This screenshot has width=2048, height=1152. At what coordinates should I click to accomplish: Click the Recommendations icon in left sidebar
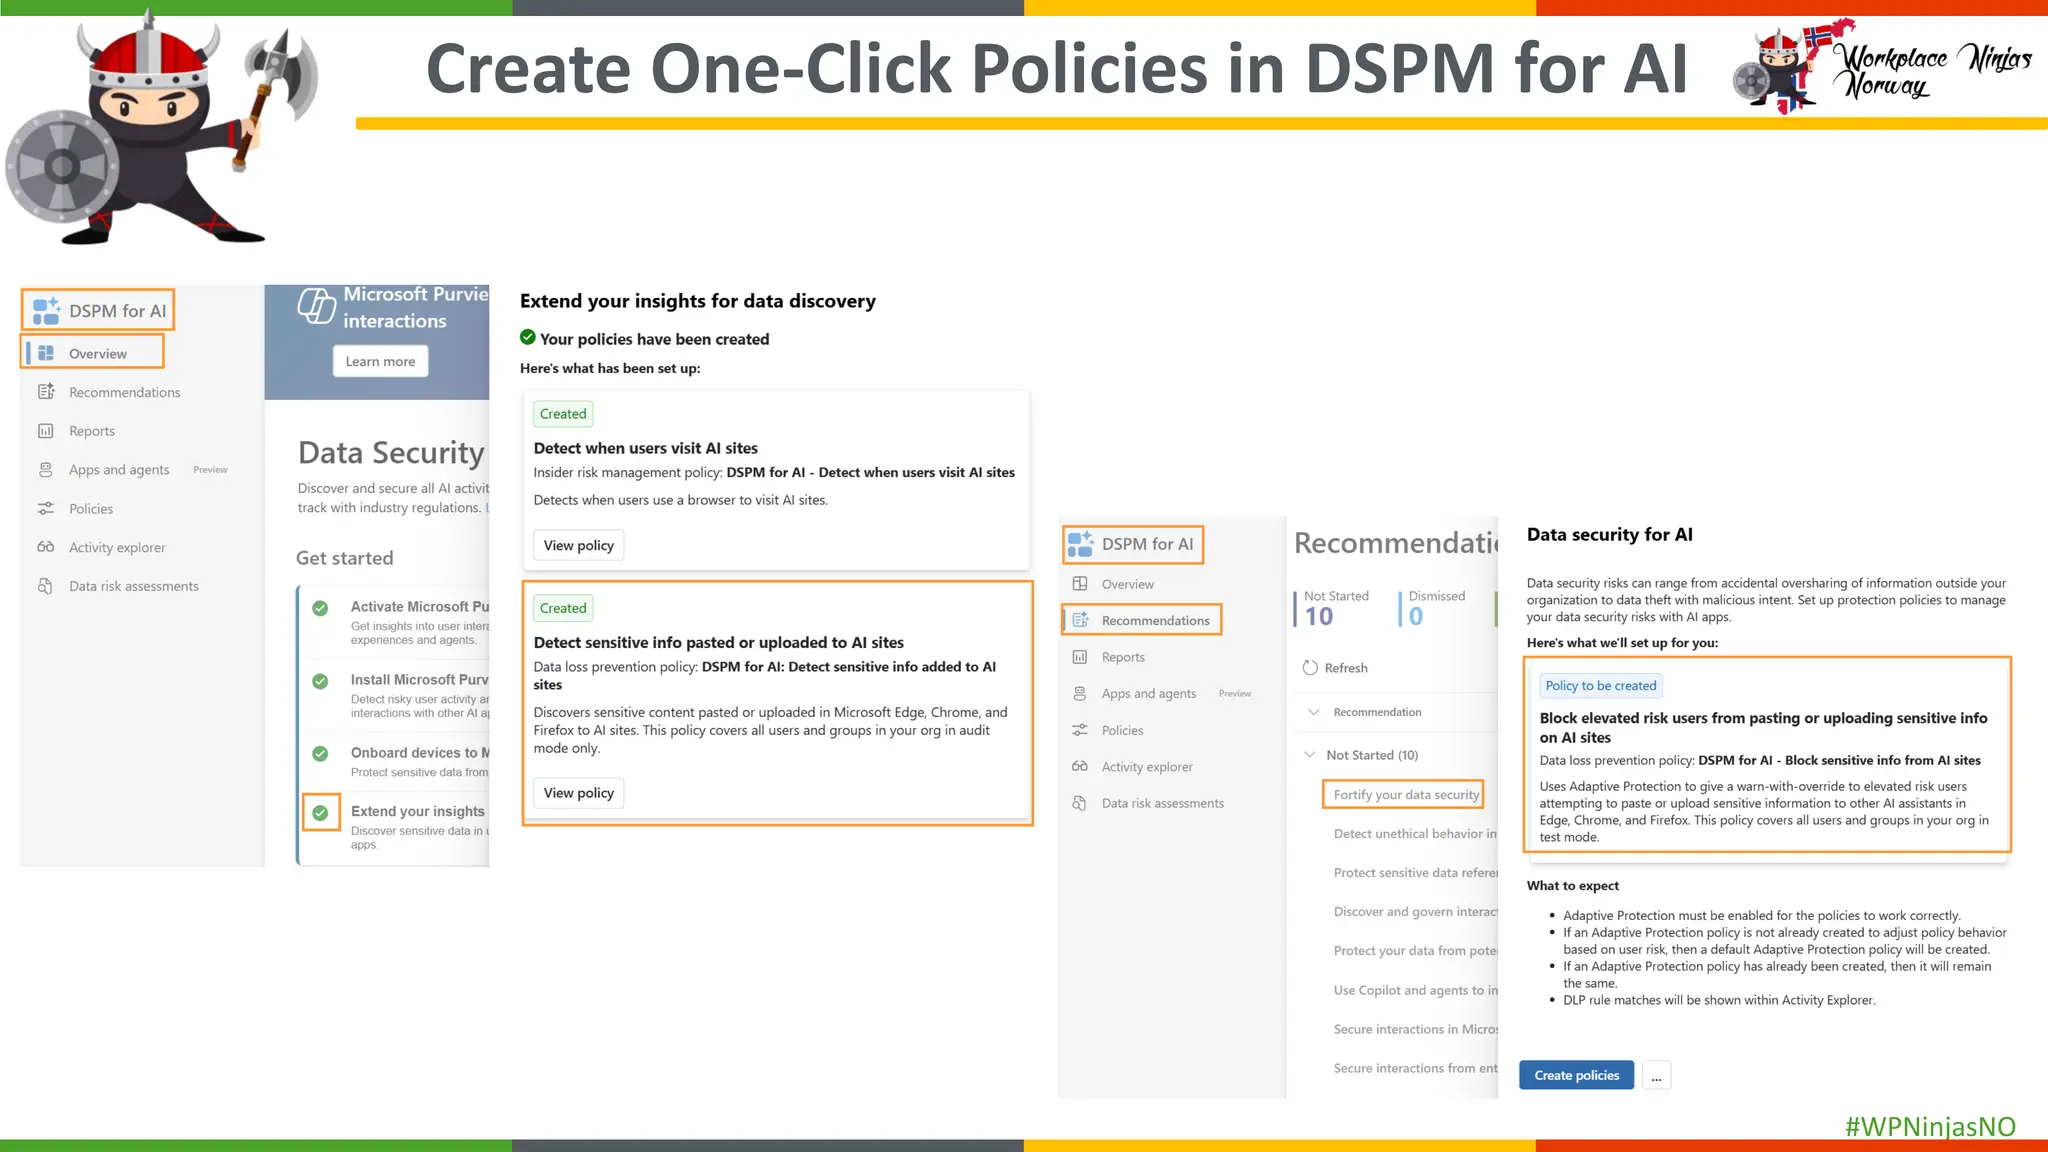click(x=46, y=392)
